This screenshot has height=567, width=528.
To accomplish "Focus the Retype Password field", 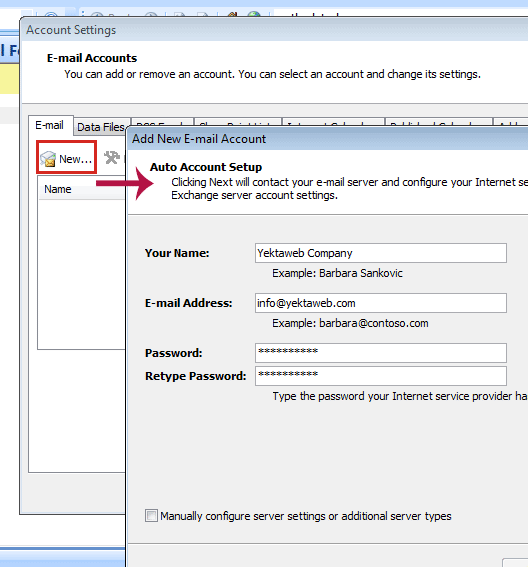I will pos(380,376).
